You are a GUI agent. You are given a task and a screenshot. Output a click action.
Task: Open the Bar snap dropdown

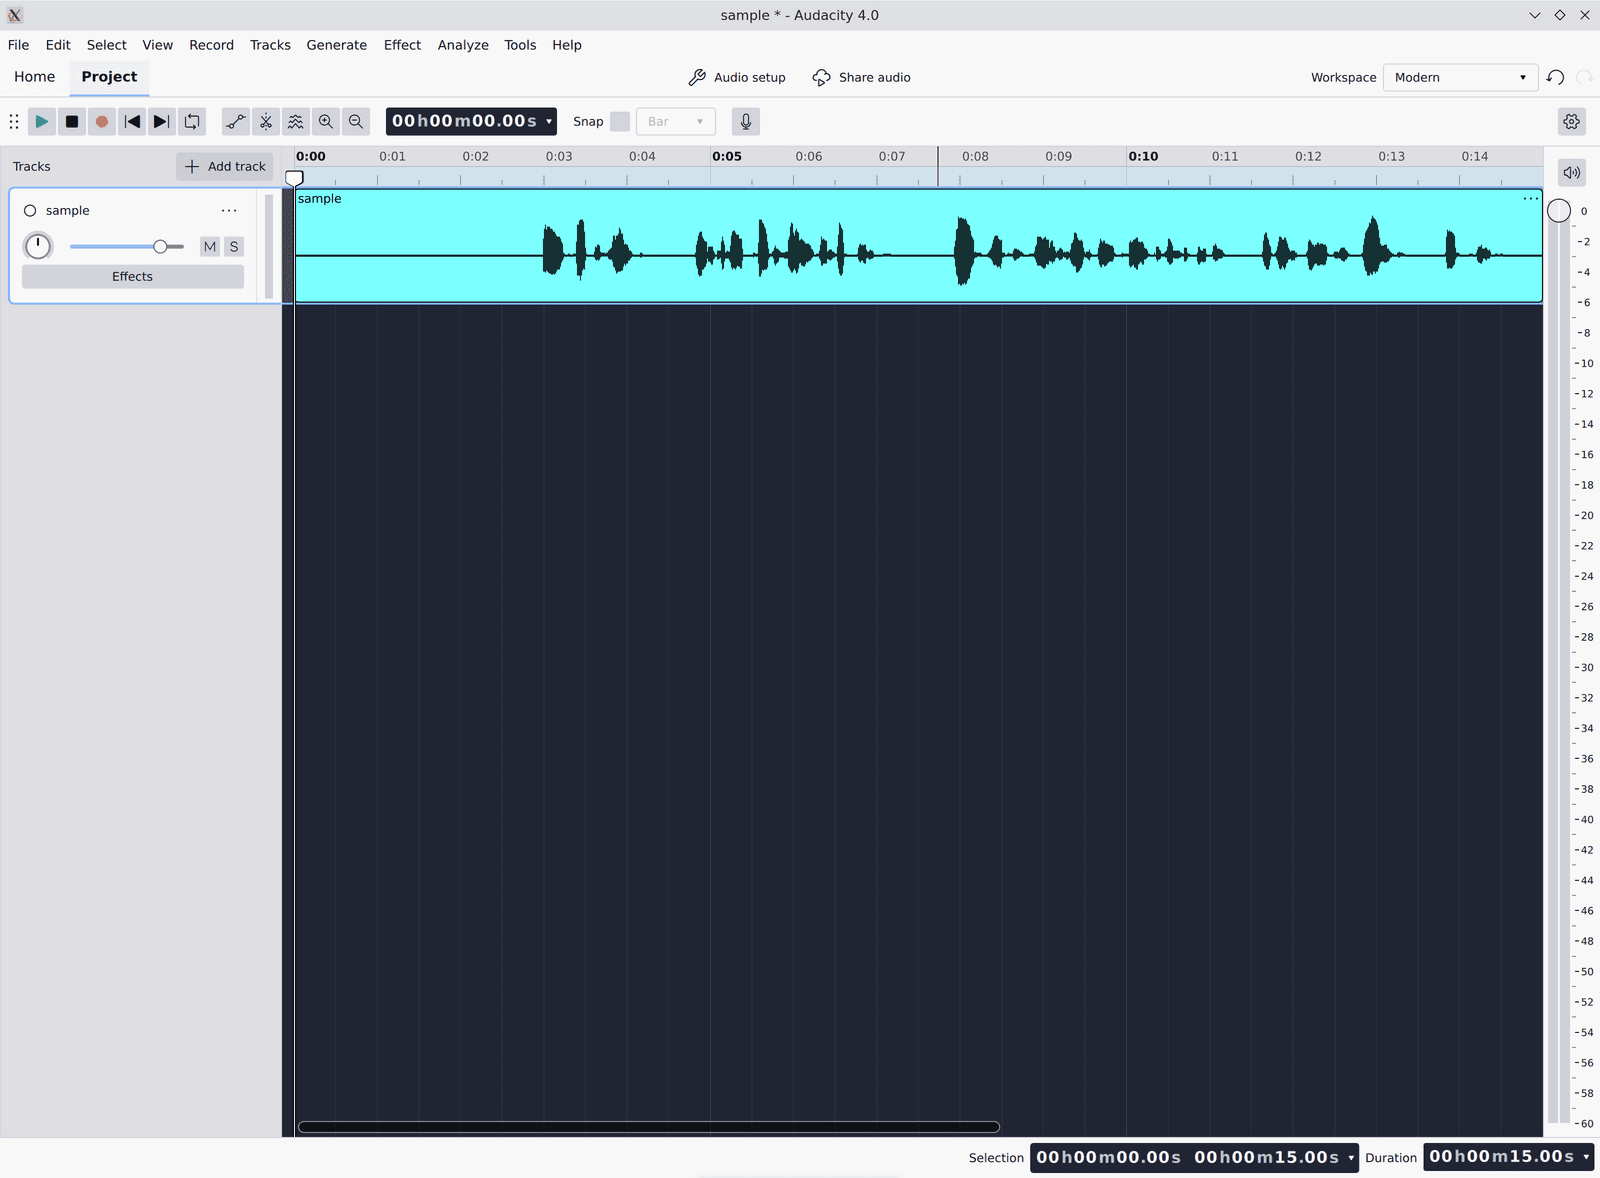pos(676,122)
